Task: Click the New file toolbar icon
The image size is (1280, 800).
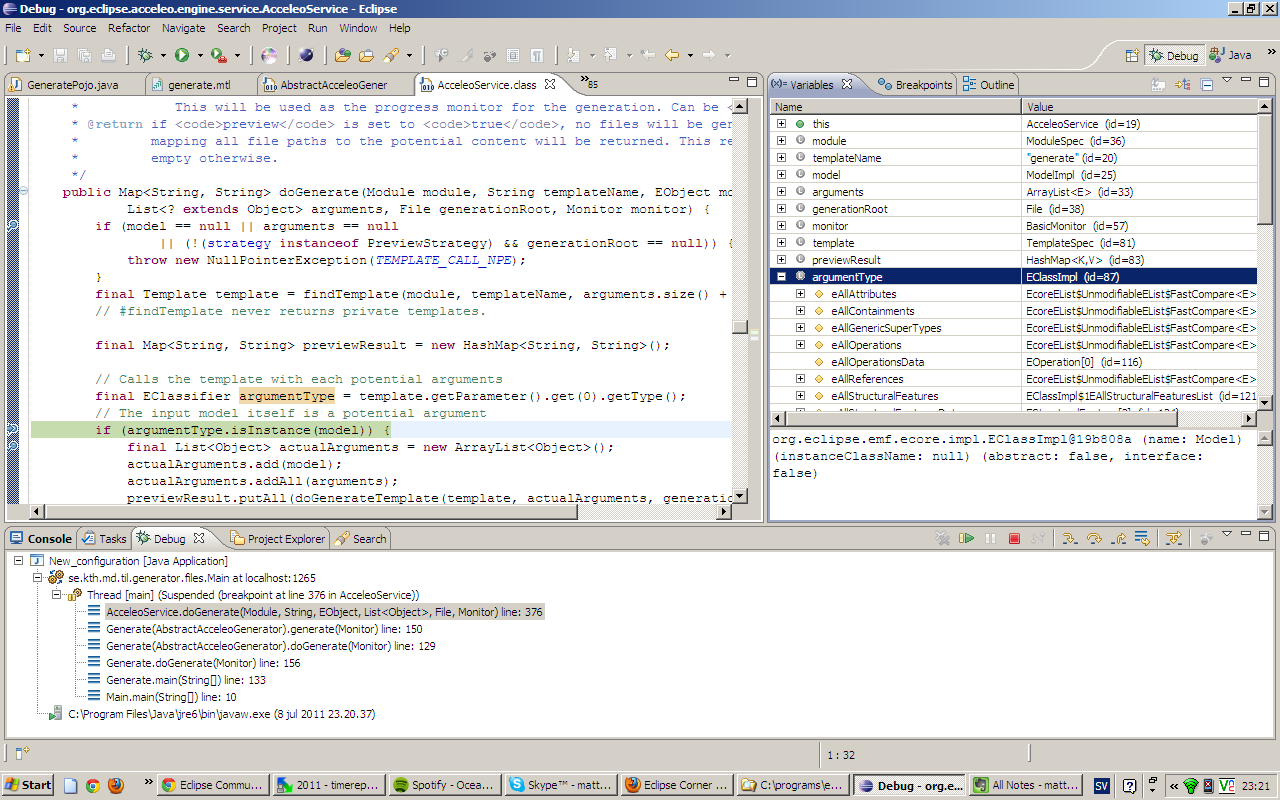Action: [23, 55]
